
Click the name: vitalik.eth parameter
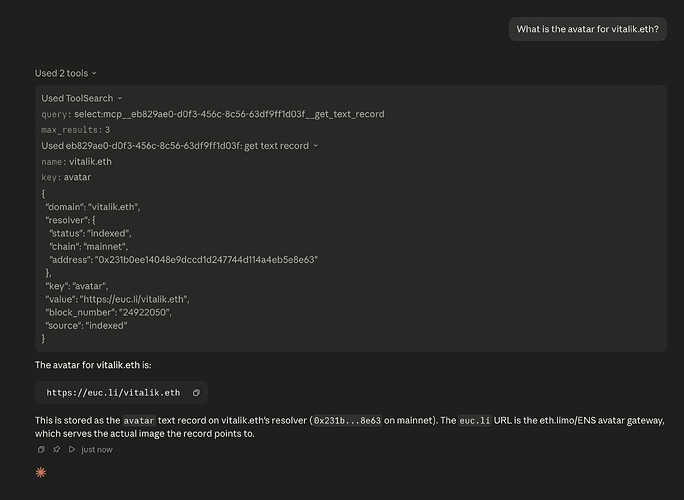click(76, 162)
